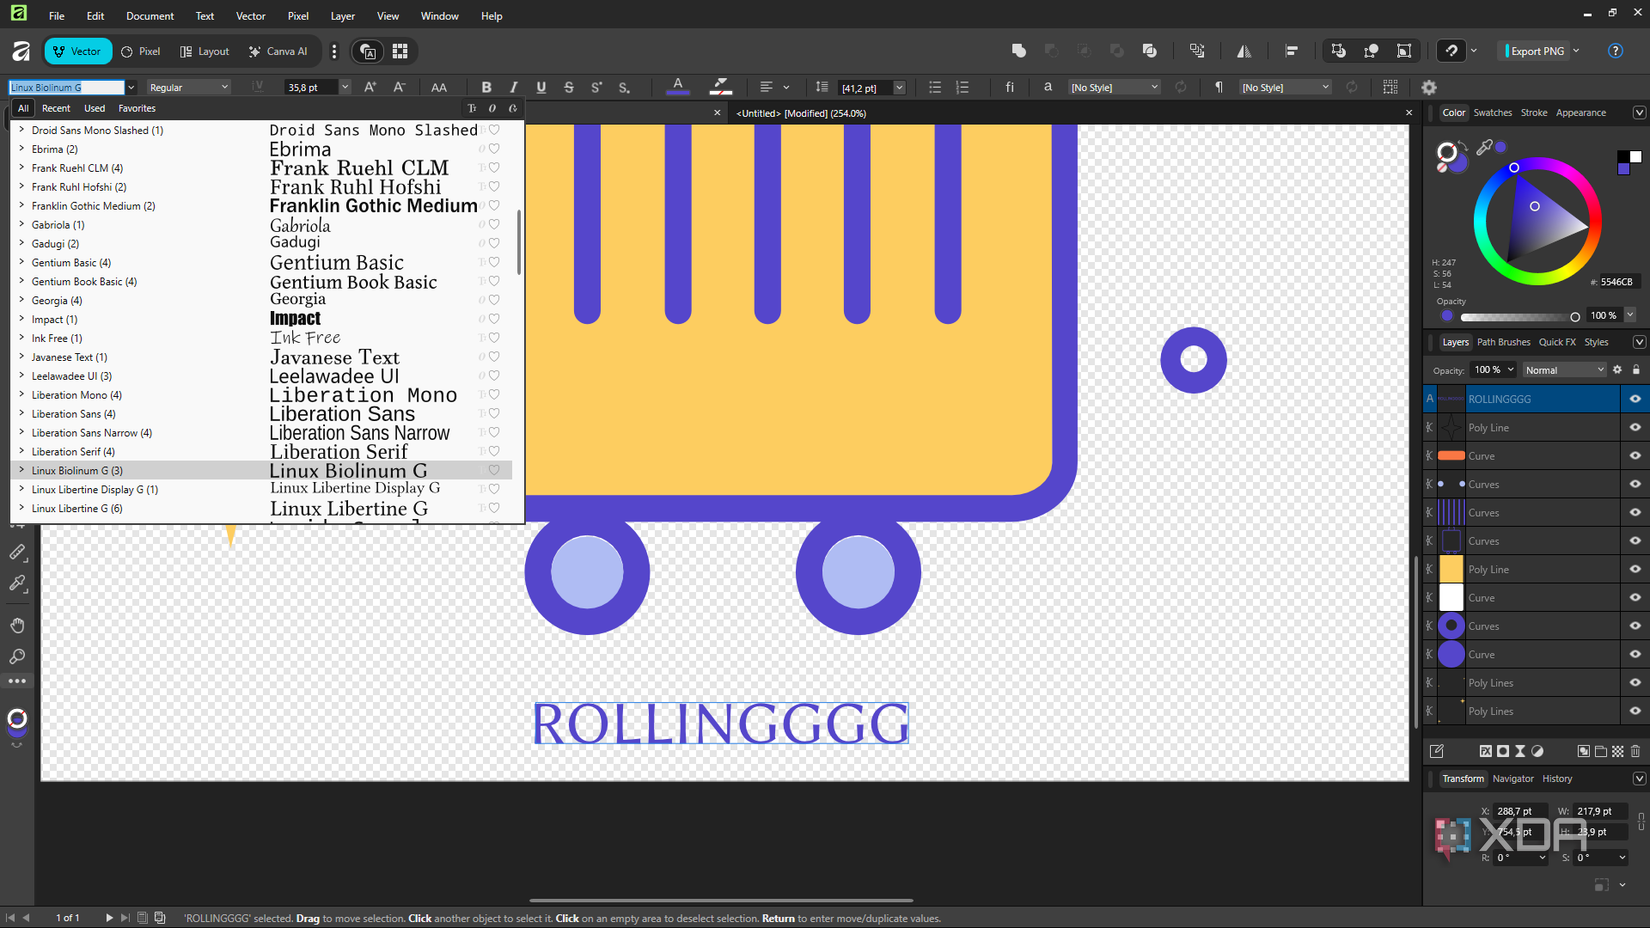Viewport: 1650px width, 928px height.
Task: Switch to the Swatches tab
Action: point(1492,112)
